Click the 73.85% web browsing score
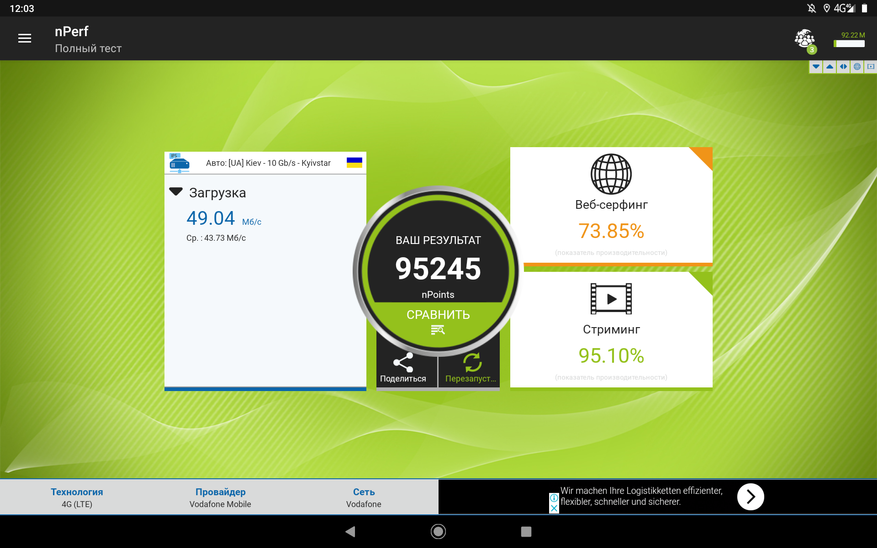The width and height of the screenshot is (877, 548). [x=611, y=231]
